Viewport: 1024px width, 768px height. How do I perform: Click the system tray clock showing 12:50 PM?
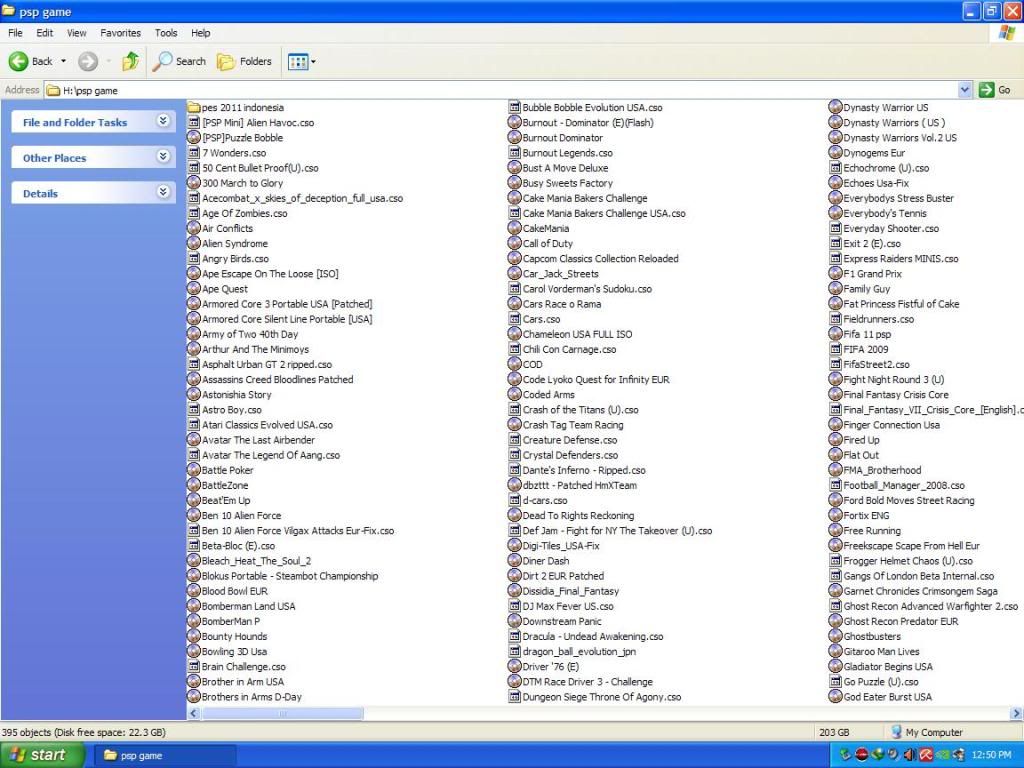(x=991, y=756)
